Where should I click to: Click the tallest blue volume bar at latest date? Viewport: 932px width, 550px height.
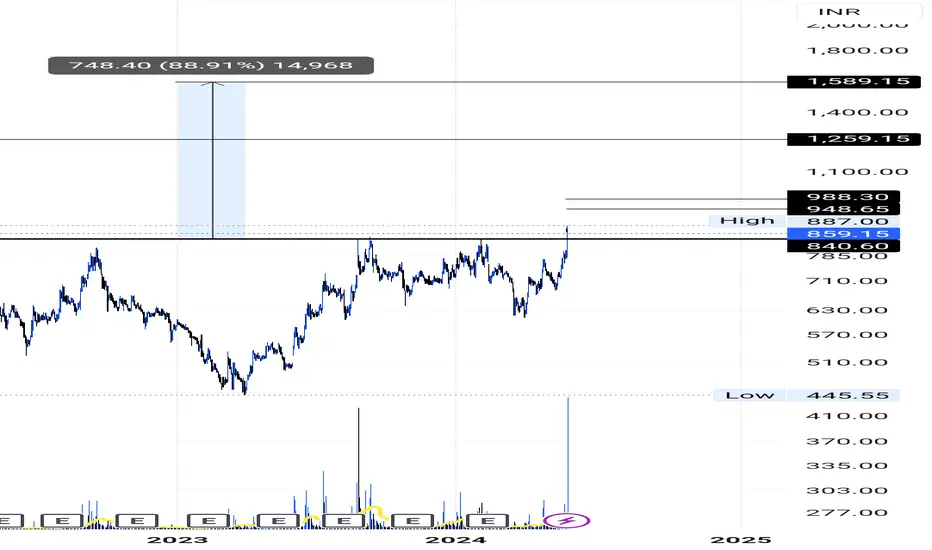pos(568,455)
